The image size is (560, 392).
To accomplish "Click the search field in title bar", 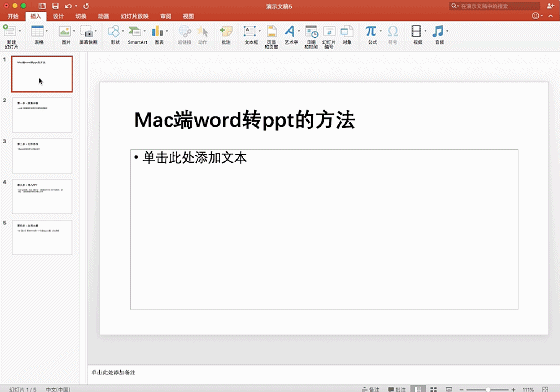I will point(495,6).
